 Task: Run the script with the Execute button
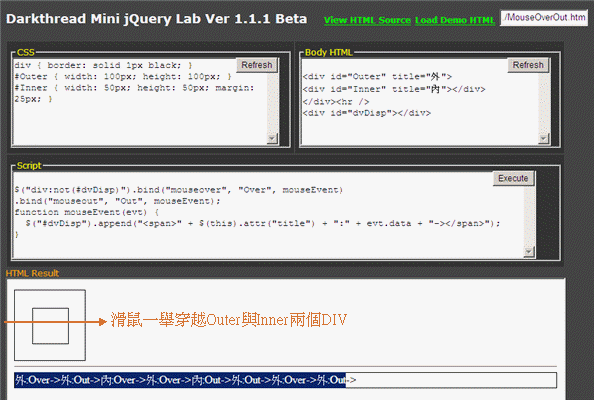pos(513,178)
